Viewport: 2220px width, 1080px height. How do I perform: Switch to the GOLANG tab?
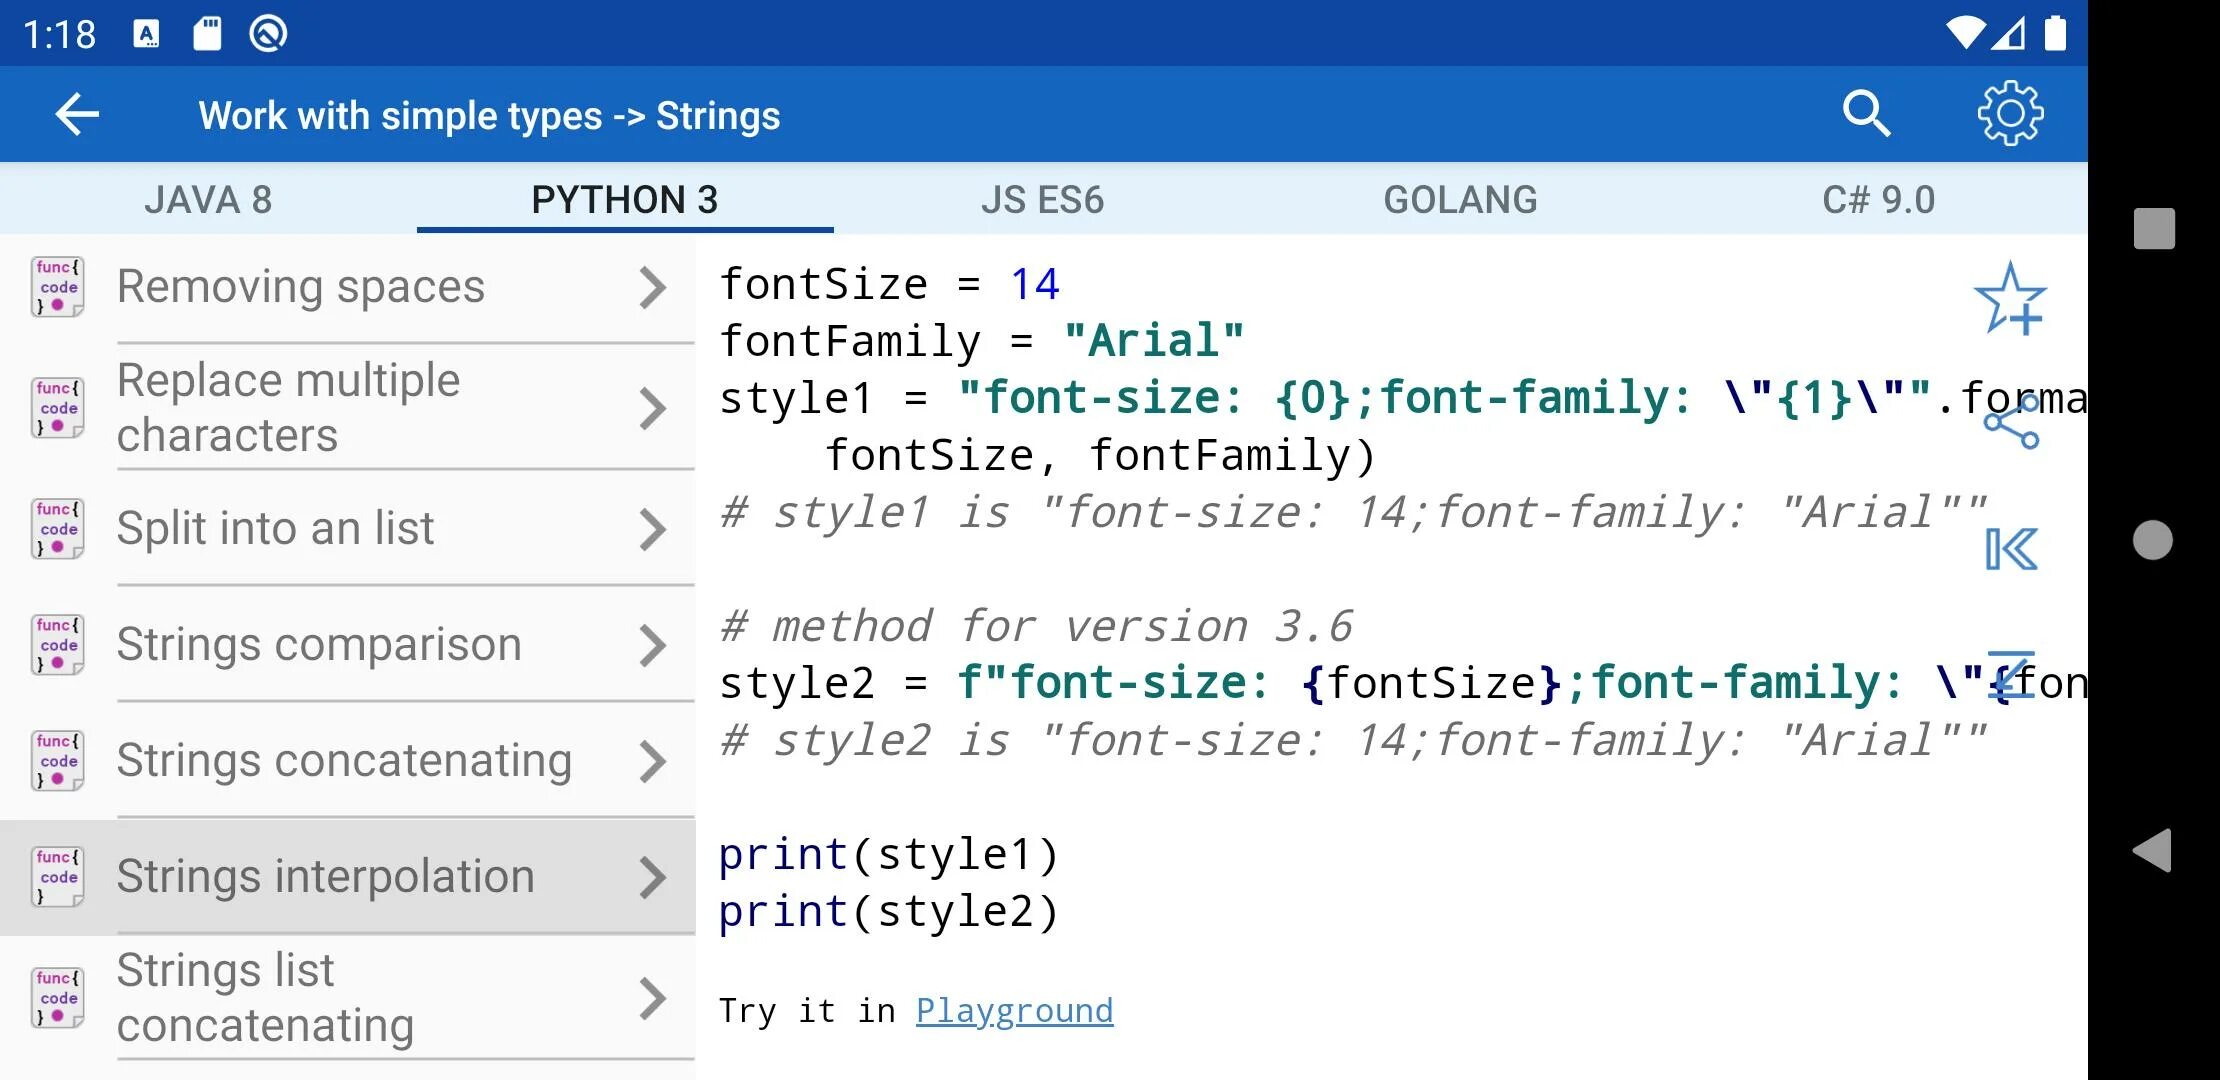click(x=1460, y=200)
